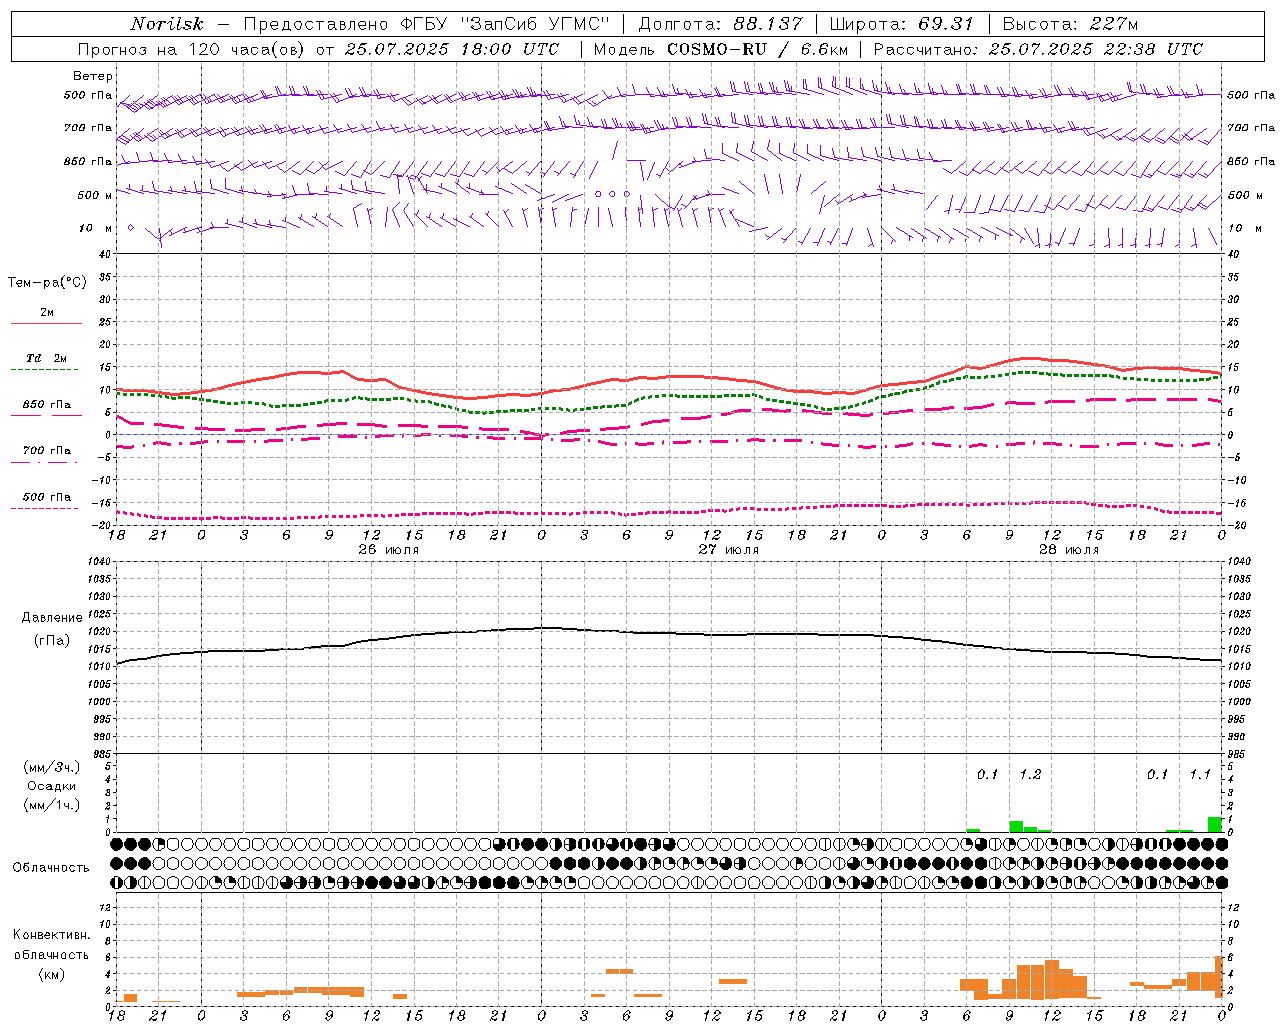Image resolution: width=1280 pixels, height=1024 pixels.
Task: Click '850 гПа' temperature legend entry
Action: click(x=47, y=405)
